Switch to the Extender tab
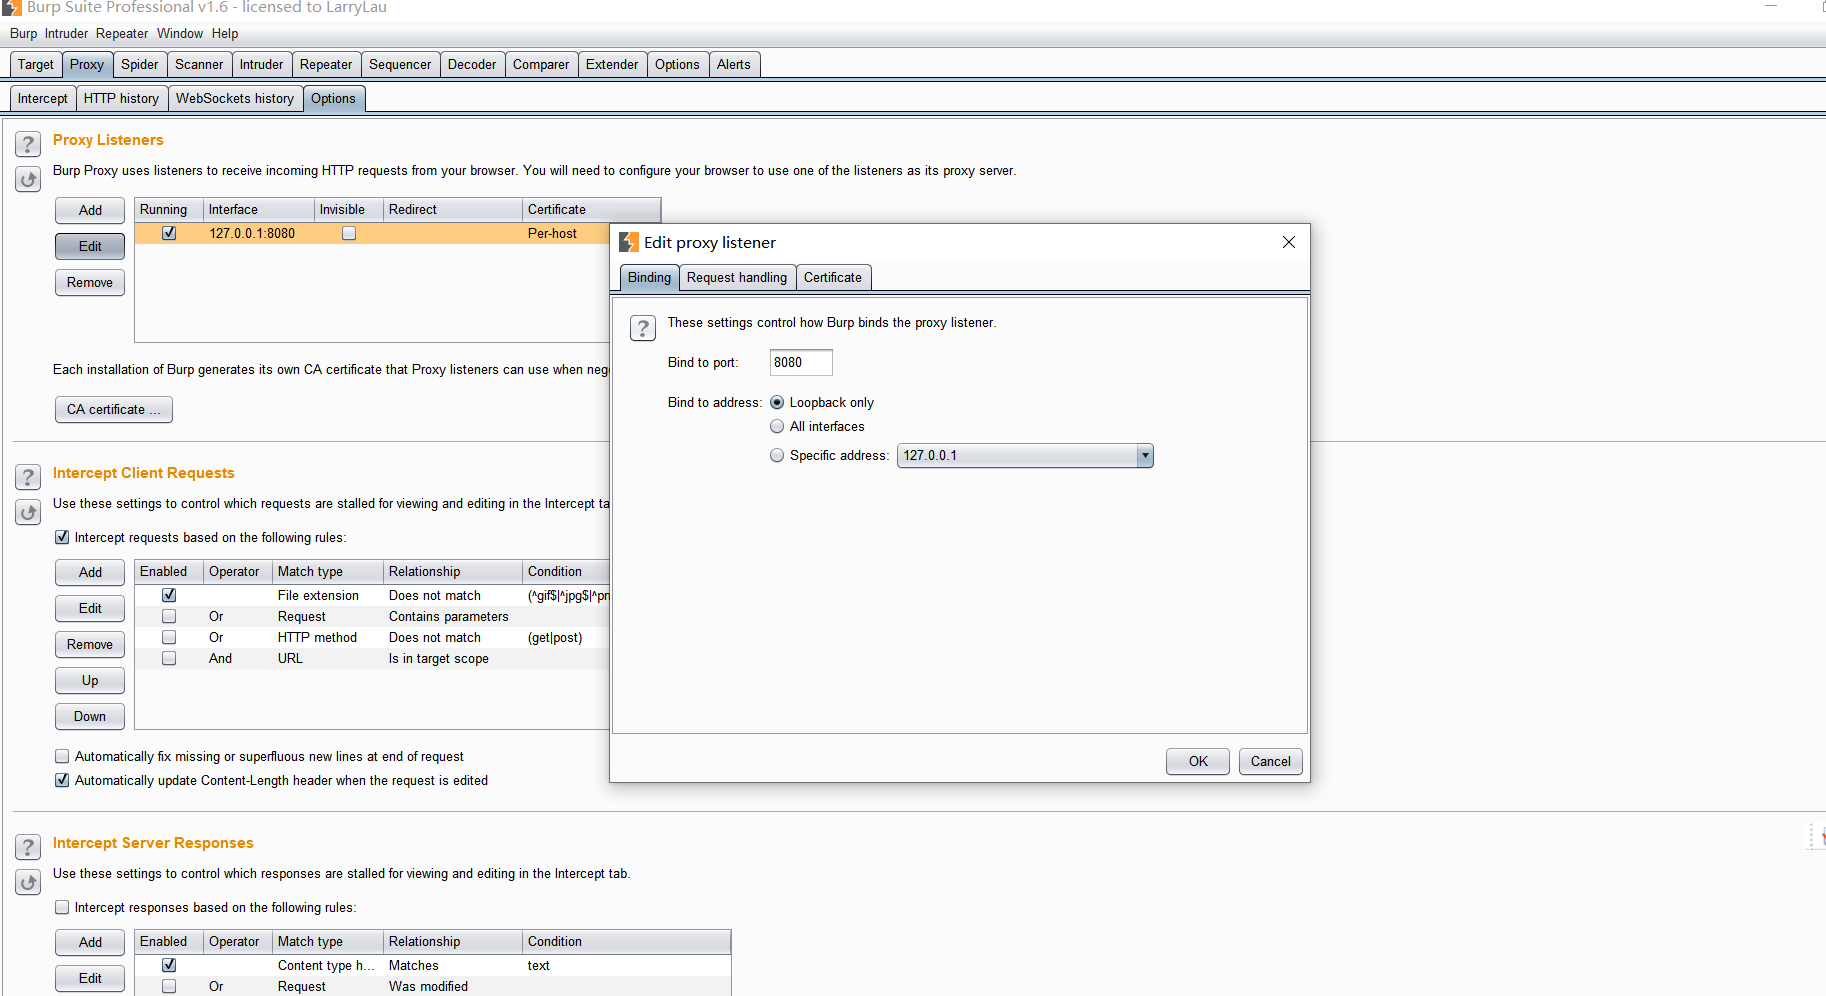1826x996 pixels. 612,64
